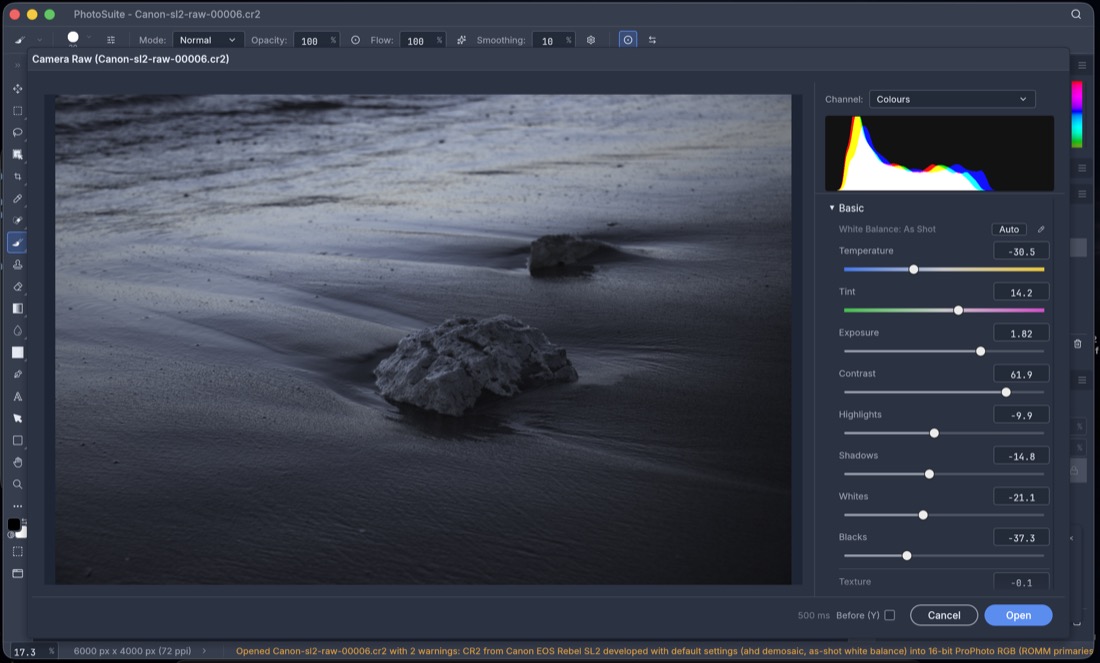The height and width of the screenshot is (663, 1100).
Task: Click the Contrast value field 61.9
Action: (1021, 374)
